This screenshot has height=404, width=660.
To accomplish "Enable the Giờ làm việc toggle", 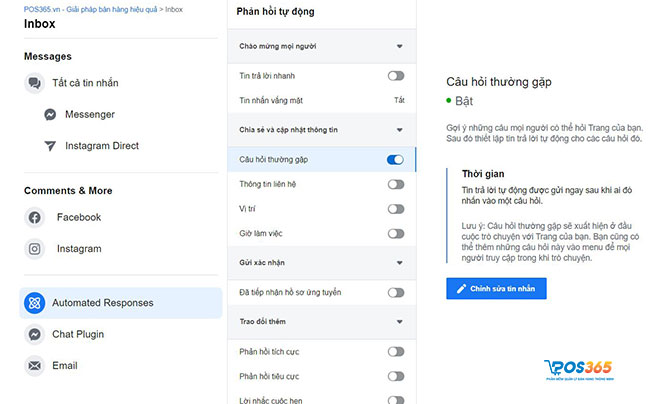I will (396, 234).
